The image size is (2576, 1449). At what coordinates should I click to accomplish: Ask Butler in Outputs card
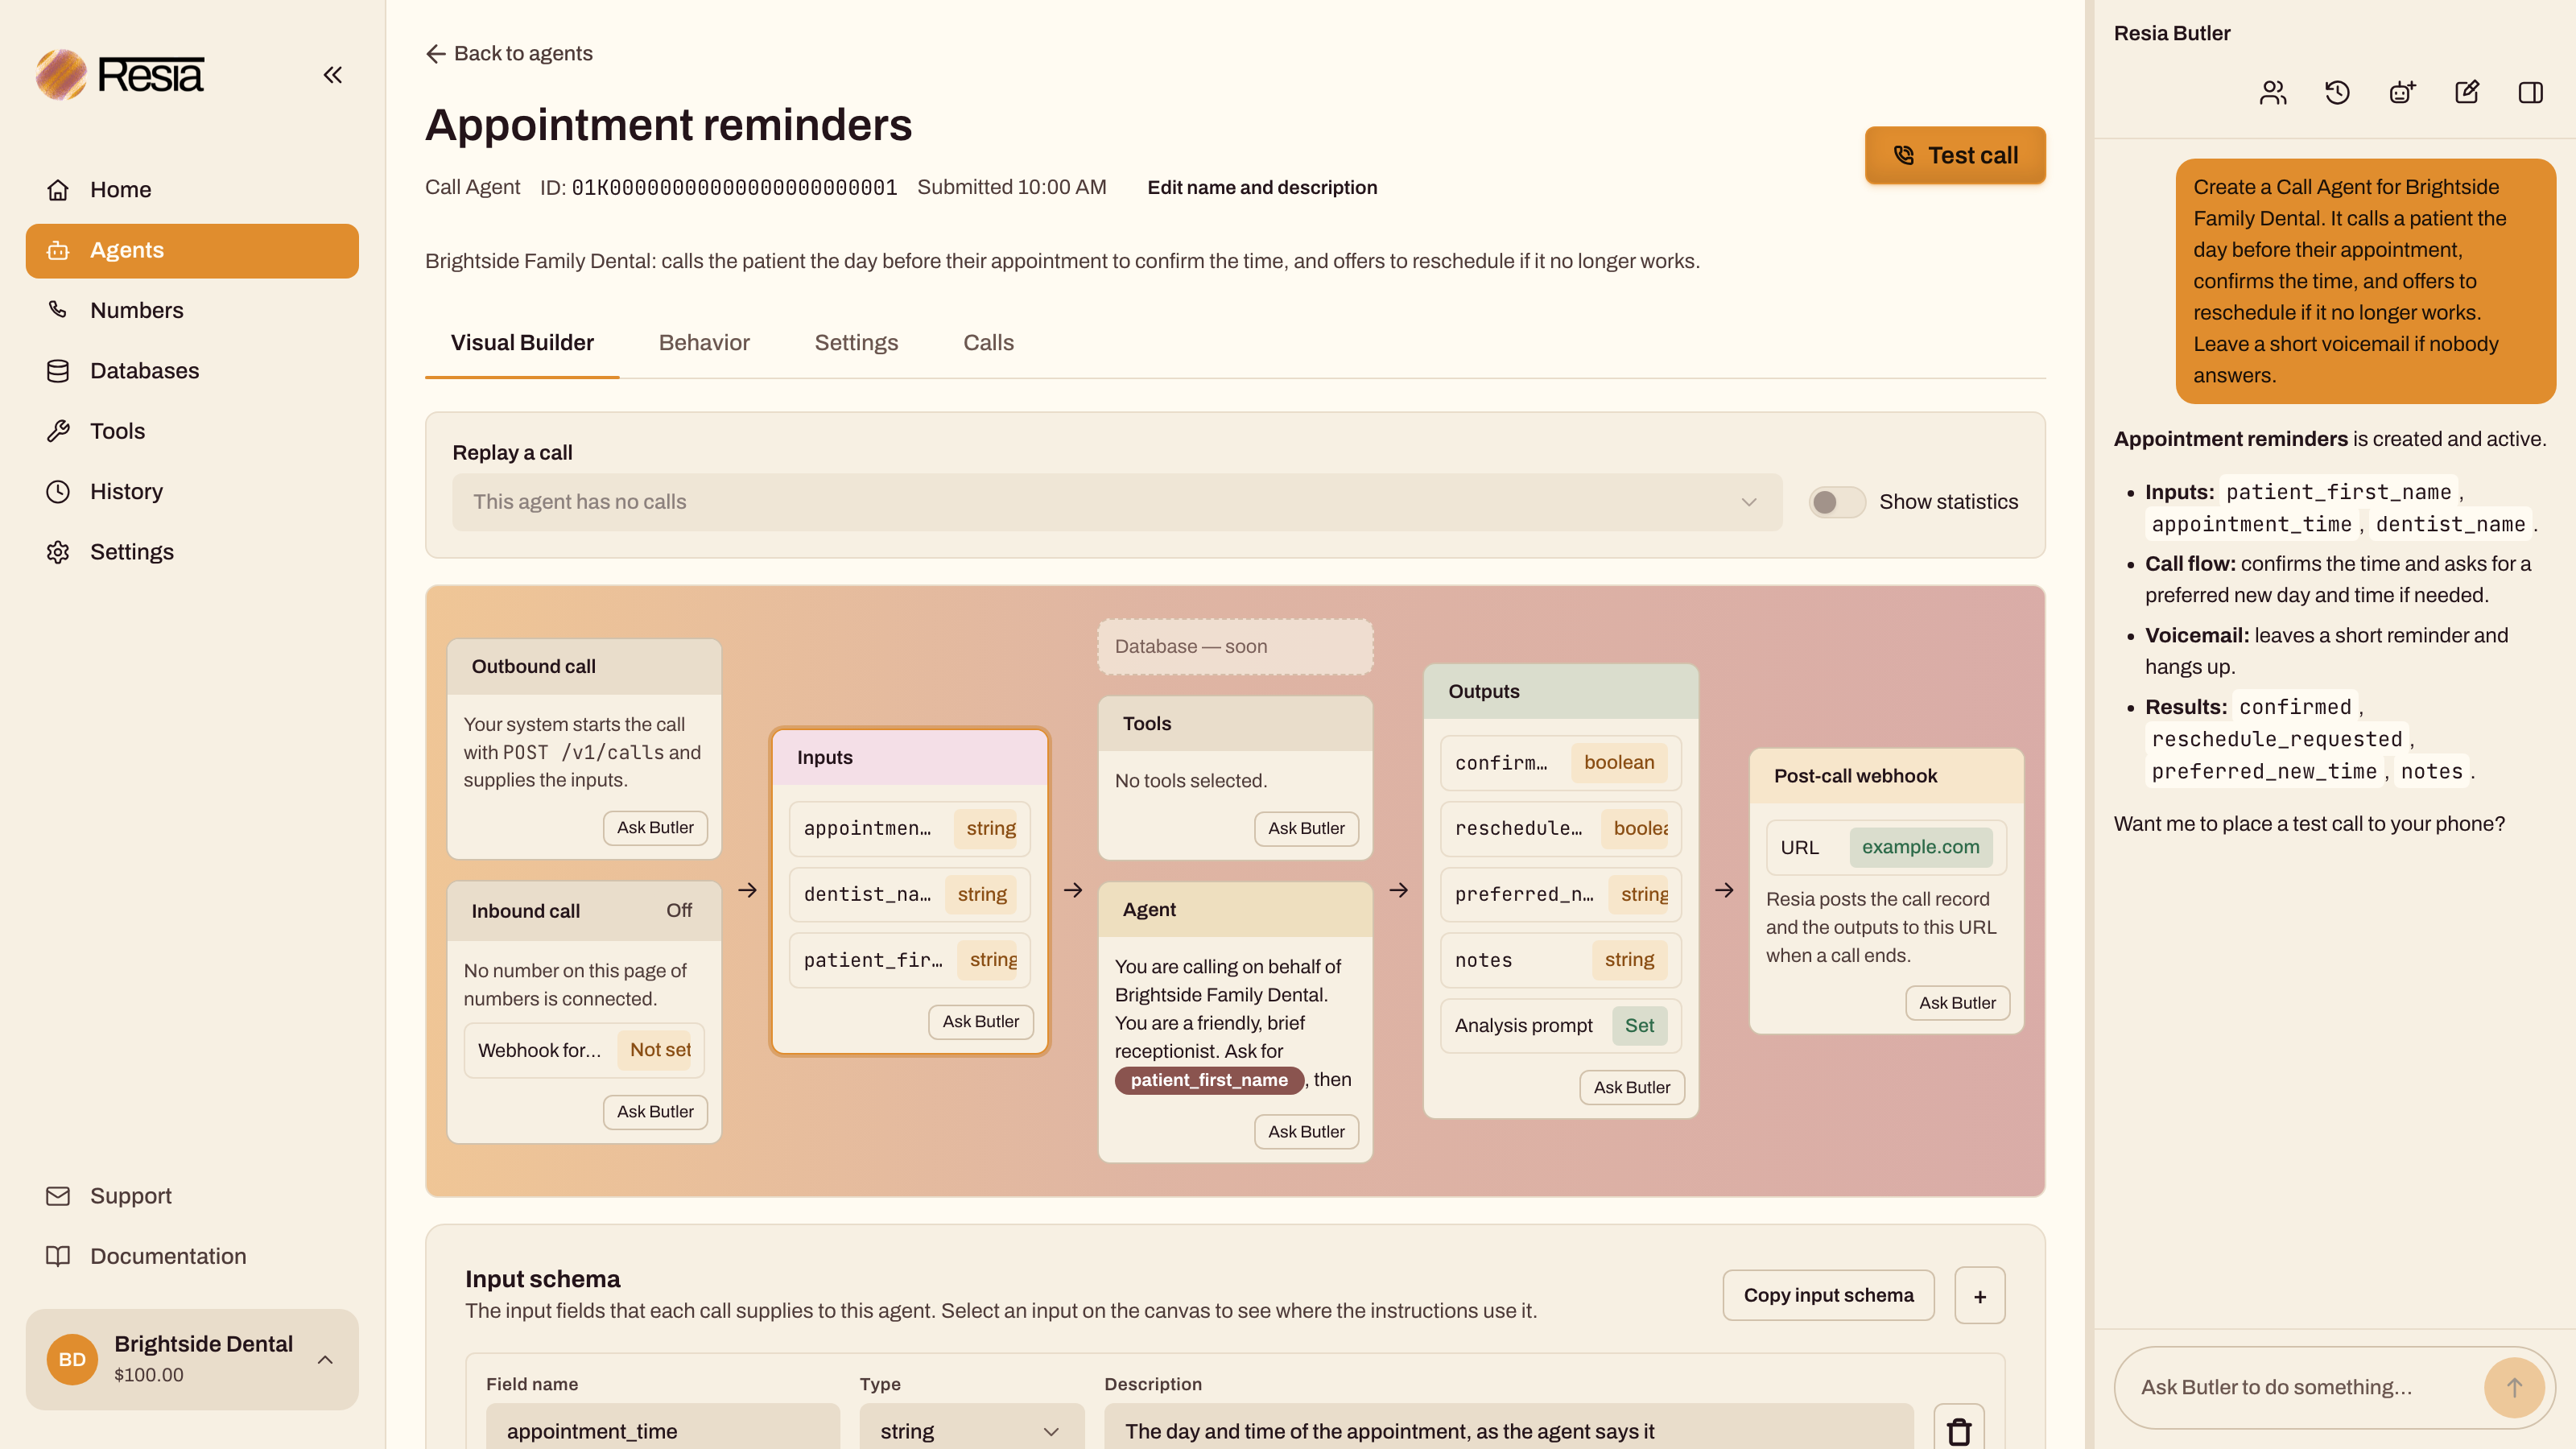click(1632, 1087)
